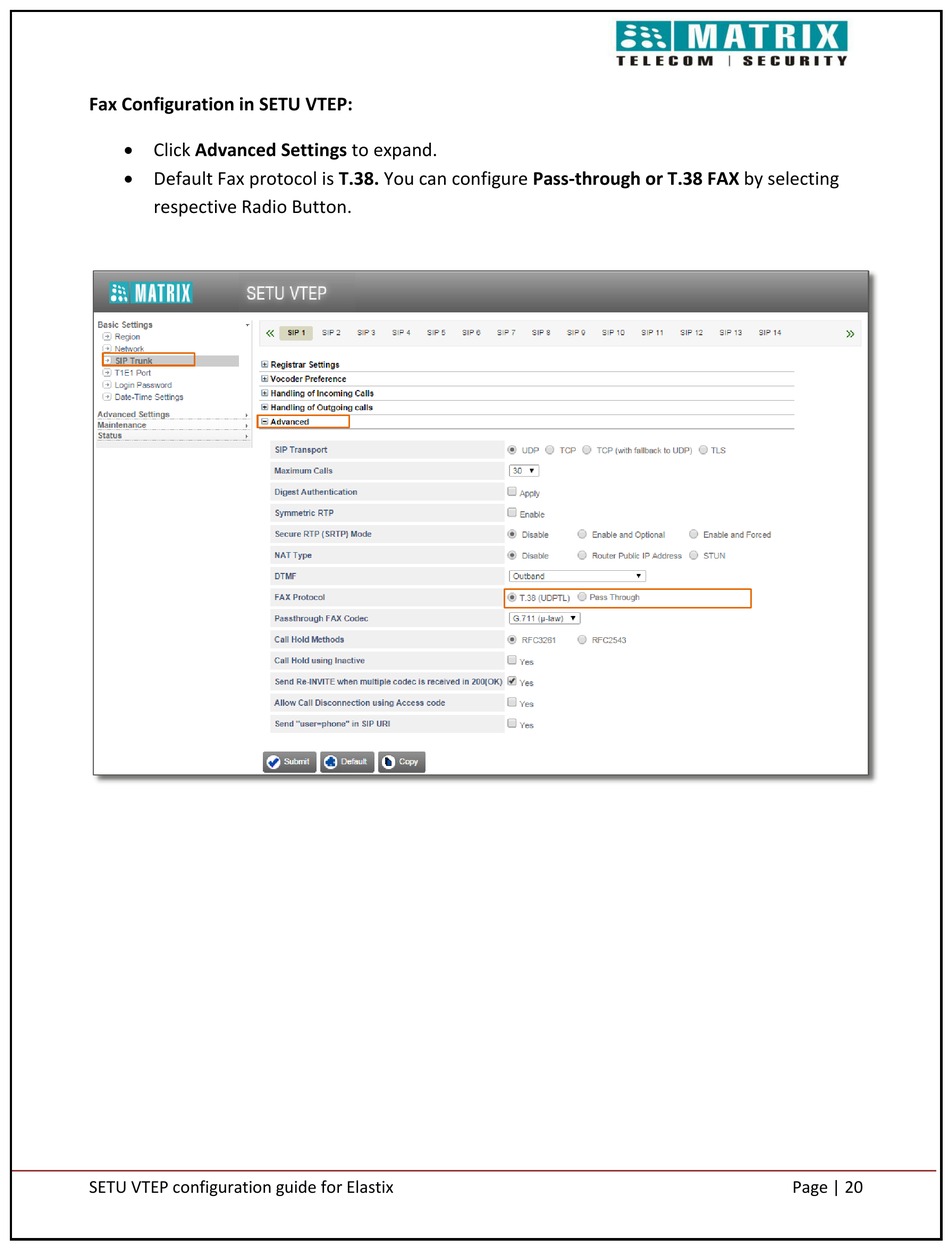Switch to the SIP 9 tab
This screenshot has height=1248, width=950.
tap(576, 333)
